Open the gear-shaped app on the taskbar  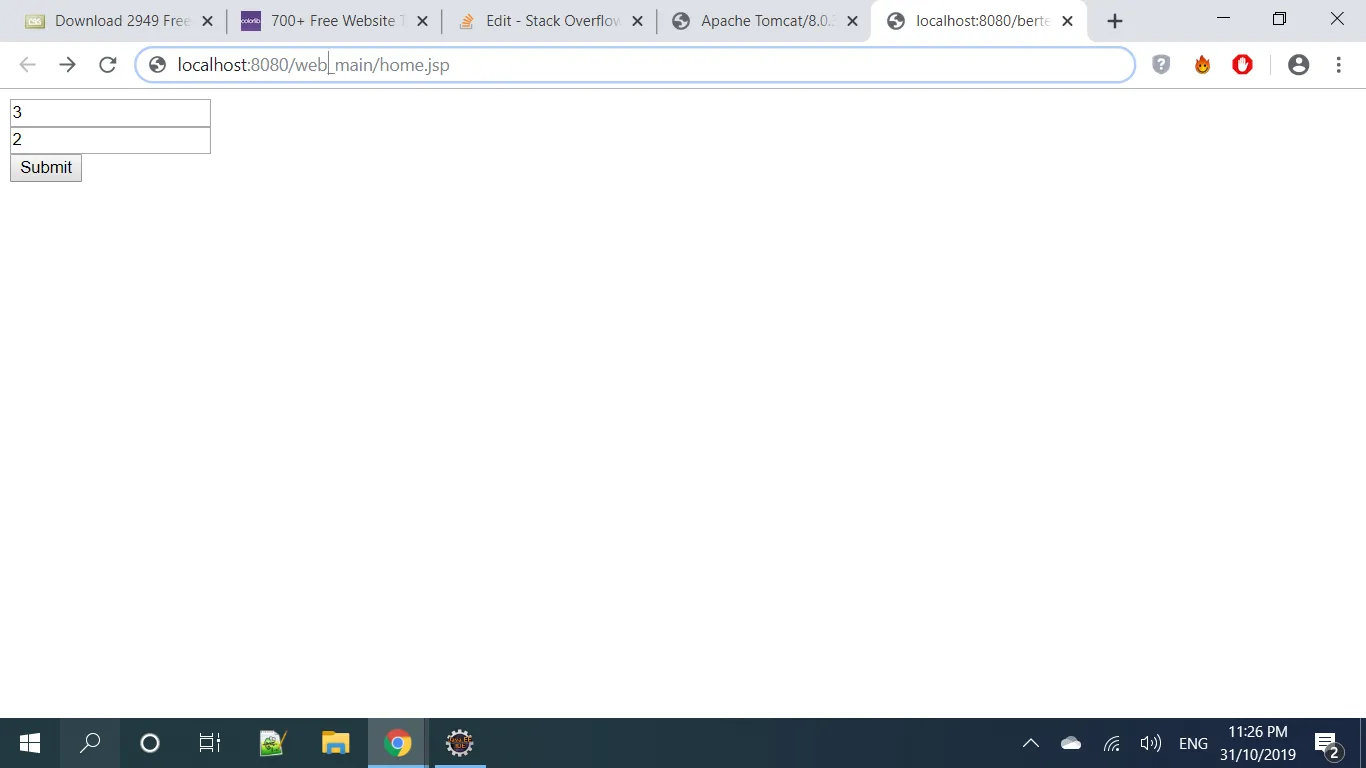(x=460, y=743)
